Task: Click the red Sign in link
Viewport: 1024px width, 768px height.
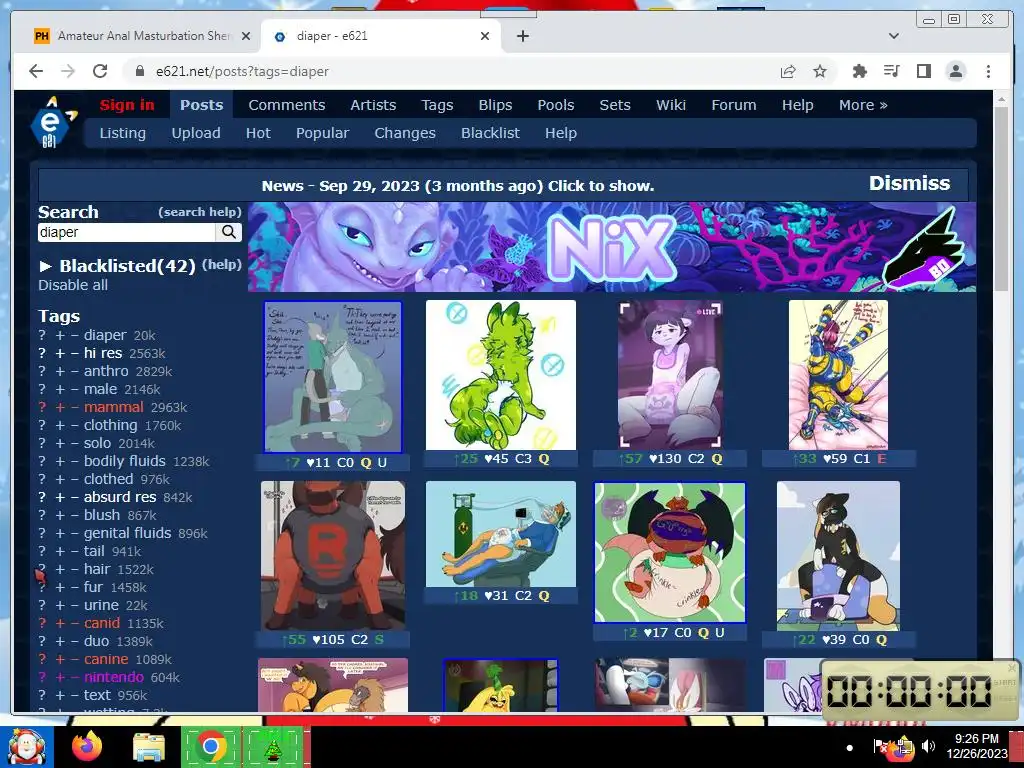Action: tap(127, 105)
